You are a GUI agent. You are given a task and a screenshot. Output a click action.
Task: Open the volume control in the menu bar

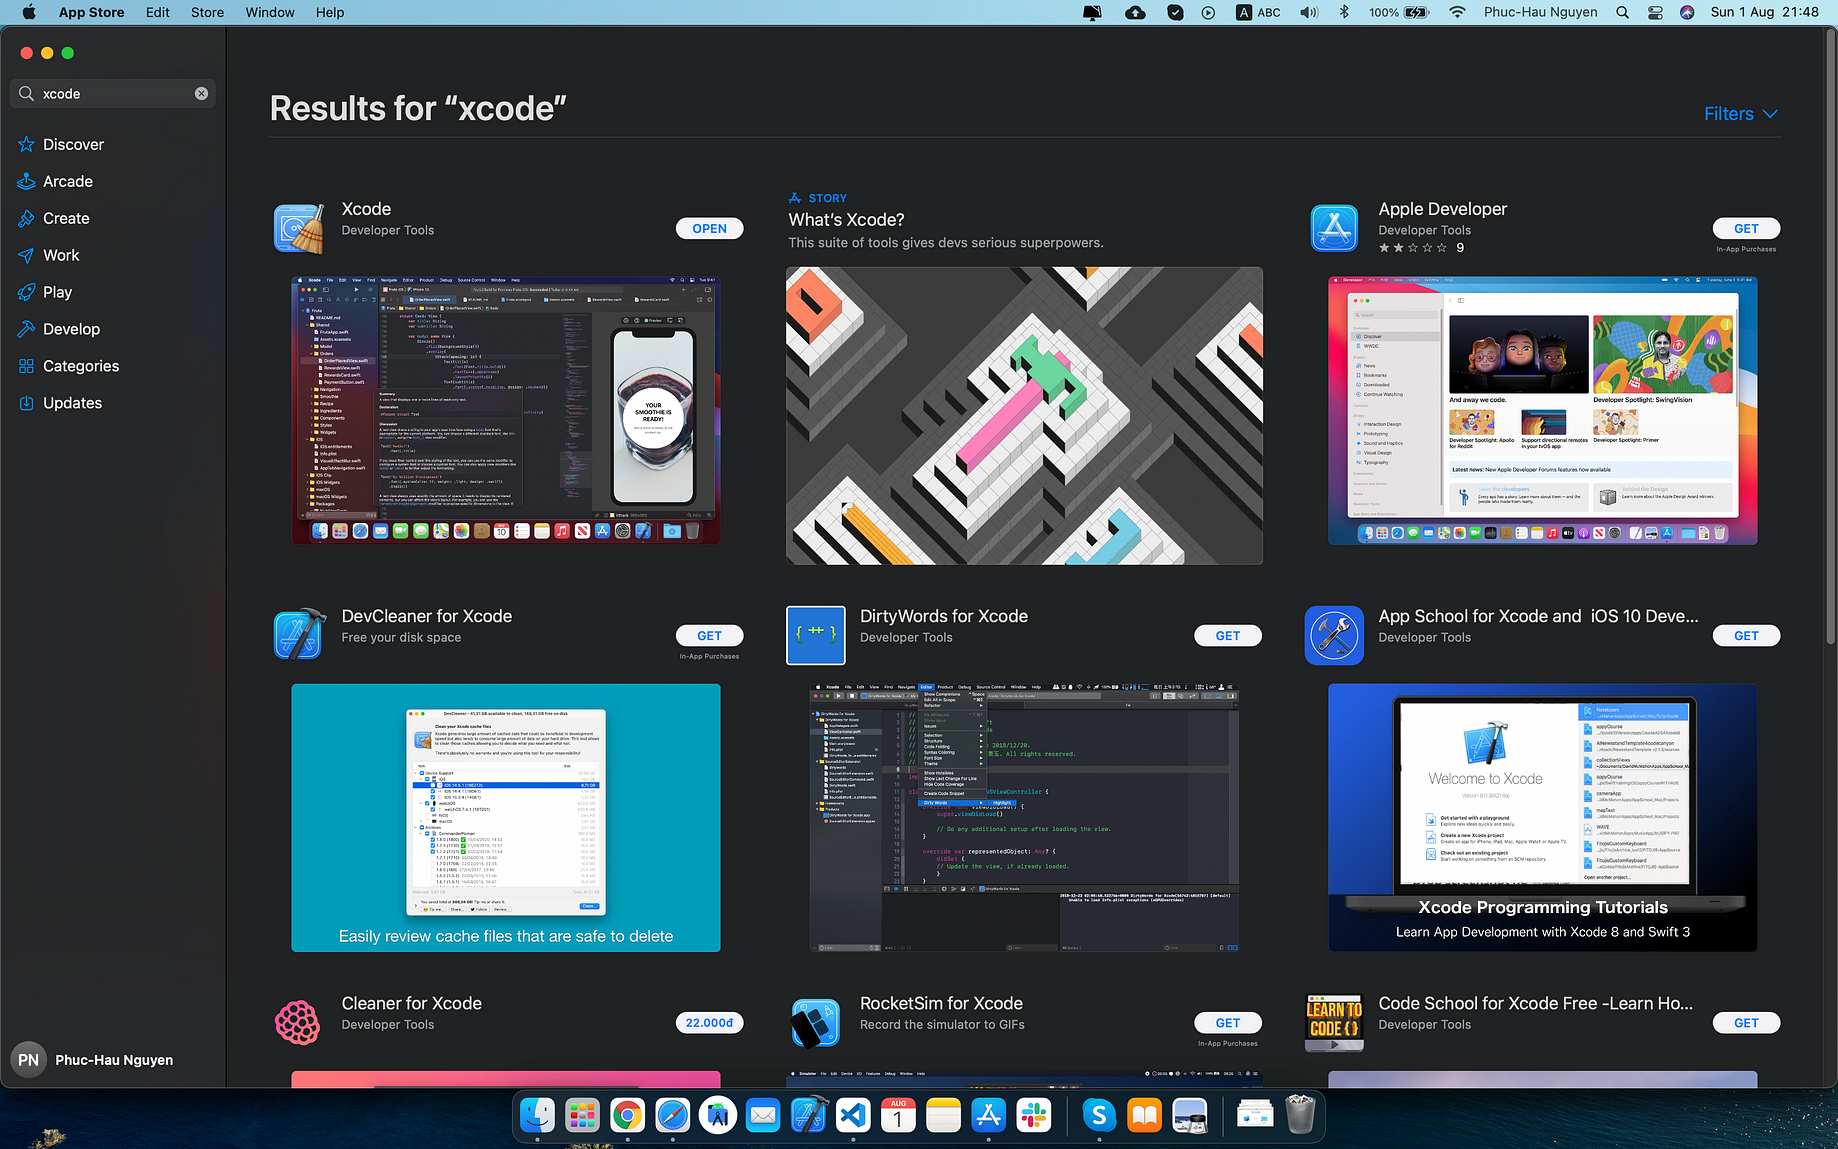pyautogui.click(x=1309, y=12)
